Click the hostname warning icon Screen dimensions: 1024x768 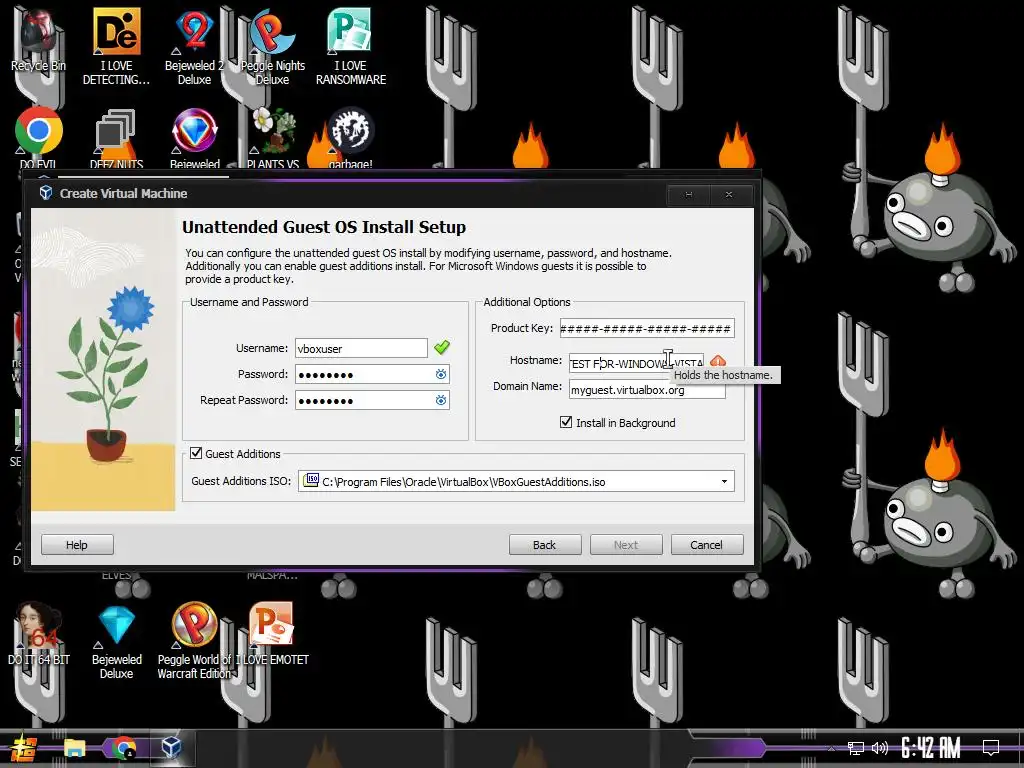718,361
